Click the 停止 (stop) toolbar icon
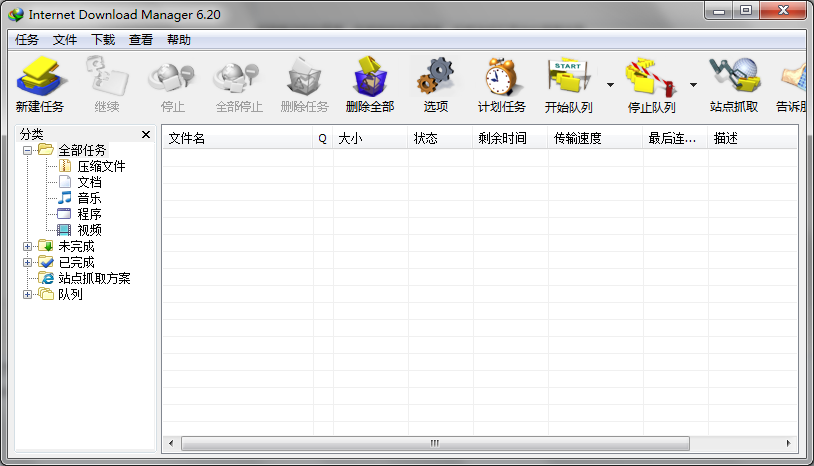Screen dimensions: 814x466 [x=172, y=77]
